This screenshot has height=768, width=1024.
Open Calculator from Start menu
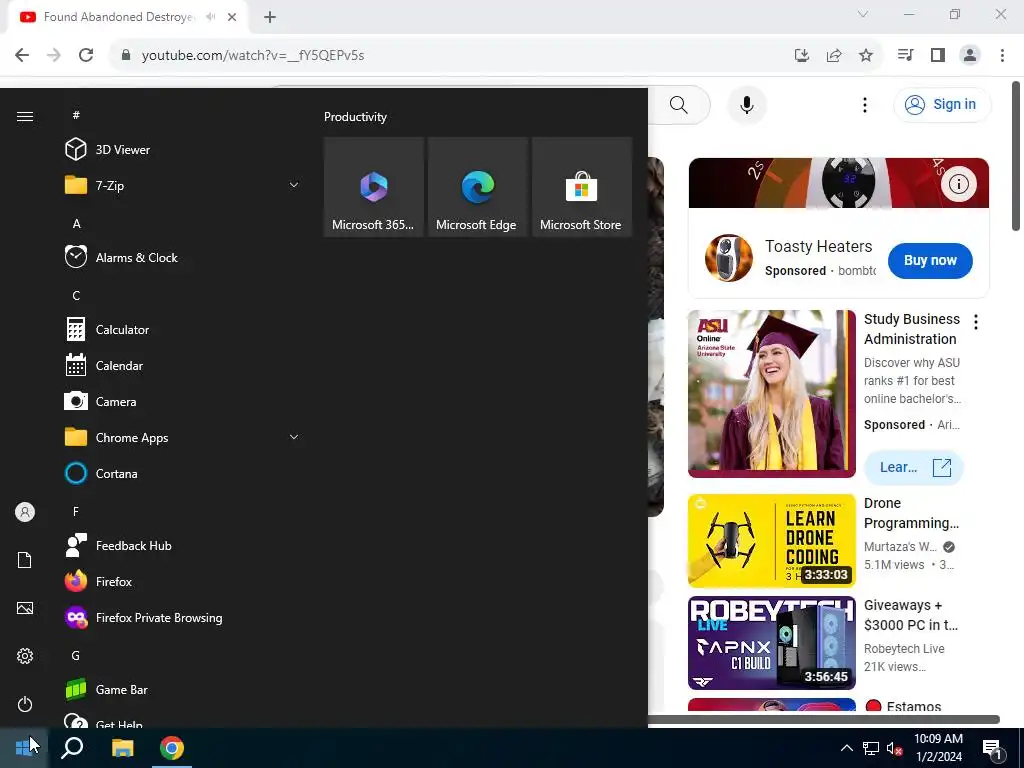pos(183,330)
